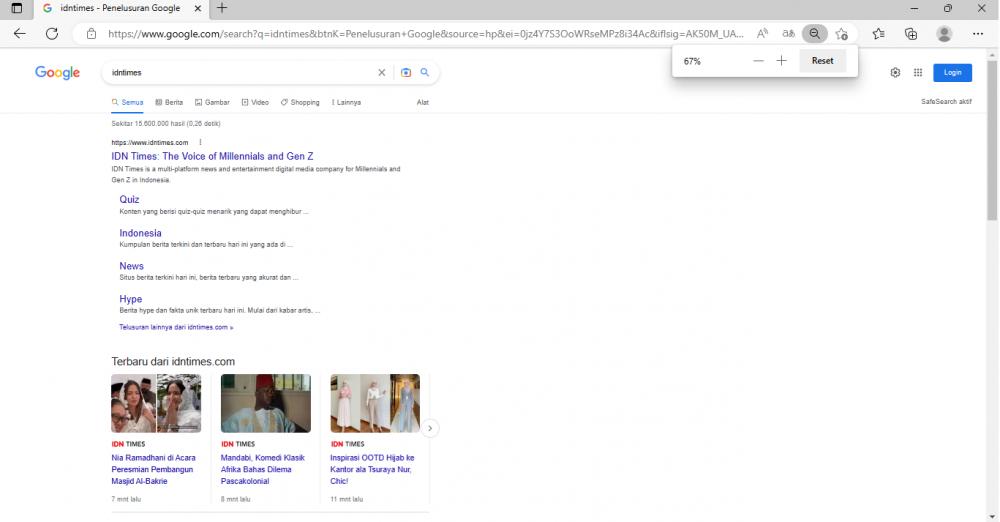Open a new tab with plus button
The height and width of the screenshot is (522, 1000).
(x=222, y=8)
